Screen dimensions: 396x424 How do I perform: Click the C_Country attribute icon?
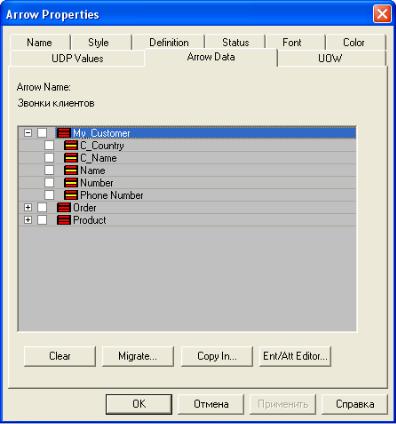[71, 145]
